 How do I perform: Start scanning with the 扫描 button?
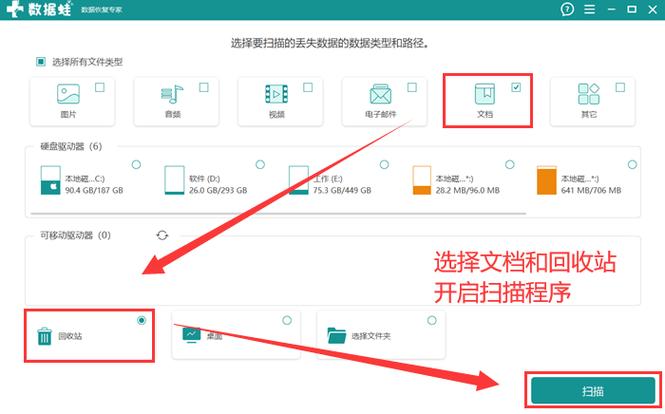click(x=593, y=390)
